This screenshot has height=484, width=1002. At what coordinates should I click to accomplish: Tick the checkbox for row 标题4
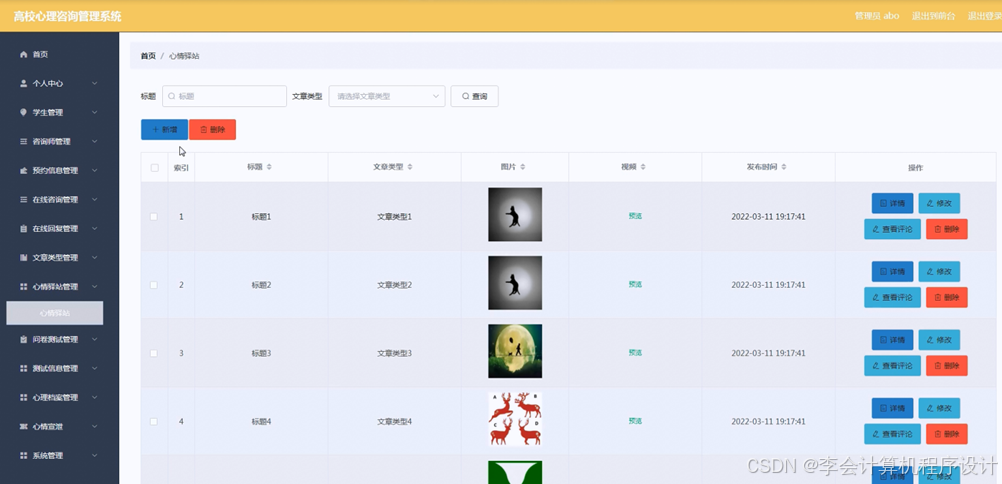coord(154,421)
